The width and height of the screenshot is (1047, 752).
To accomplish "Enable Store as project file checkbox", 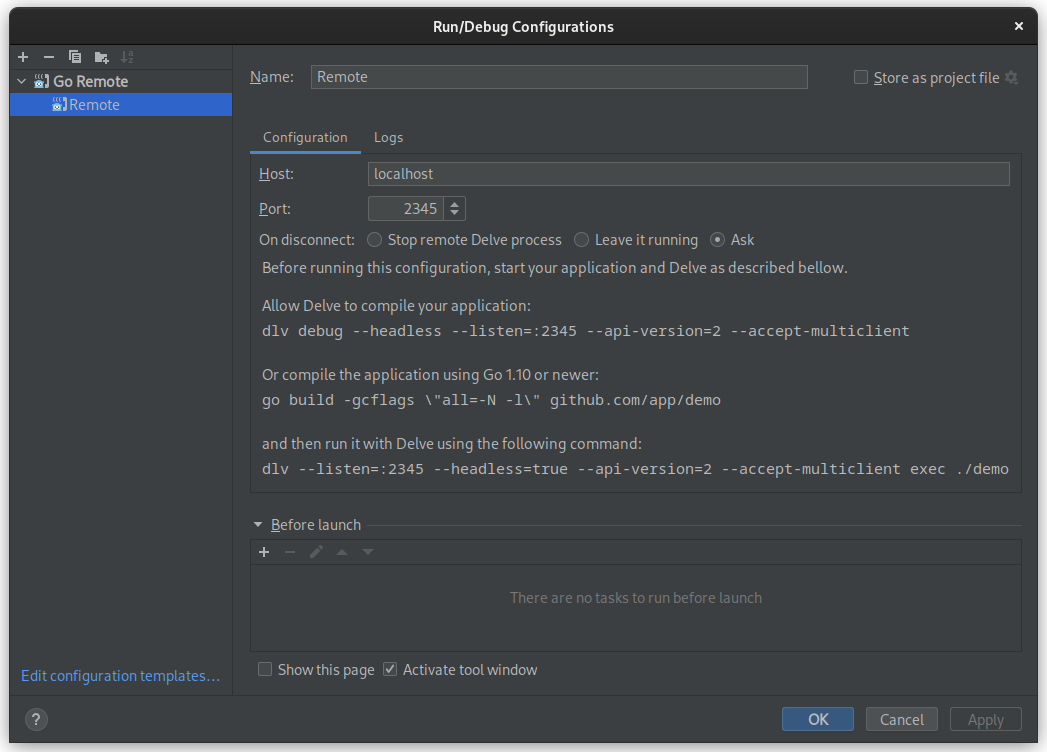I will click(861, 78).
